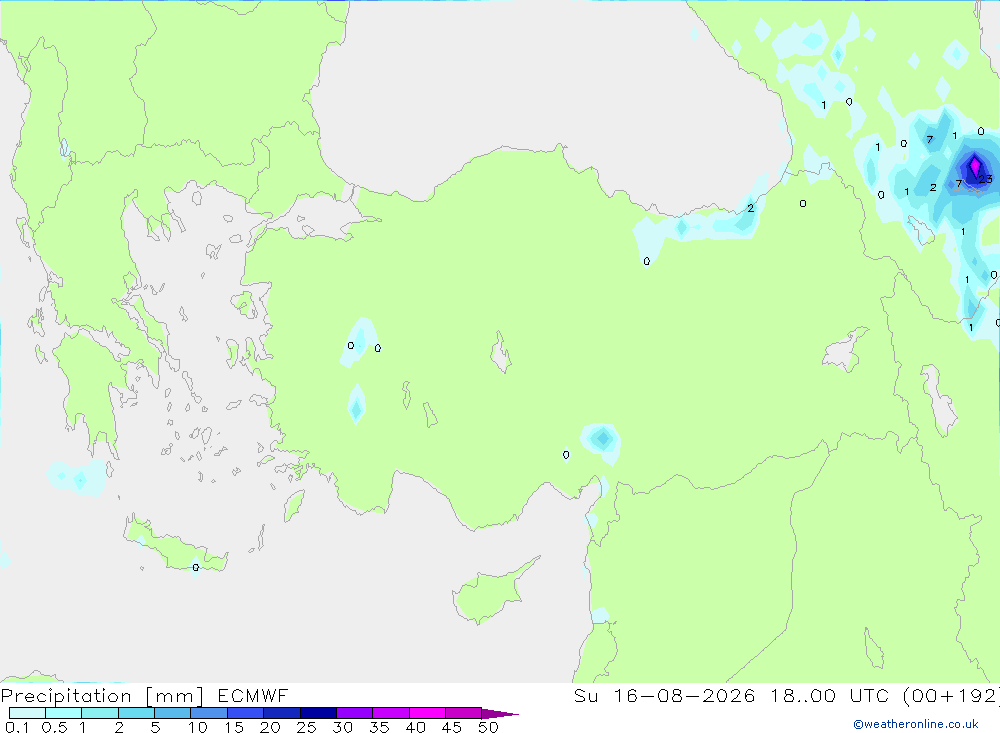Open the weatheronline.co.uk copyright link
The height and width of the screenshot is (733, 1000).
916,724
